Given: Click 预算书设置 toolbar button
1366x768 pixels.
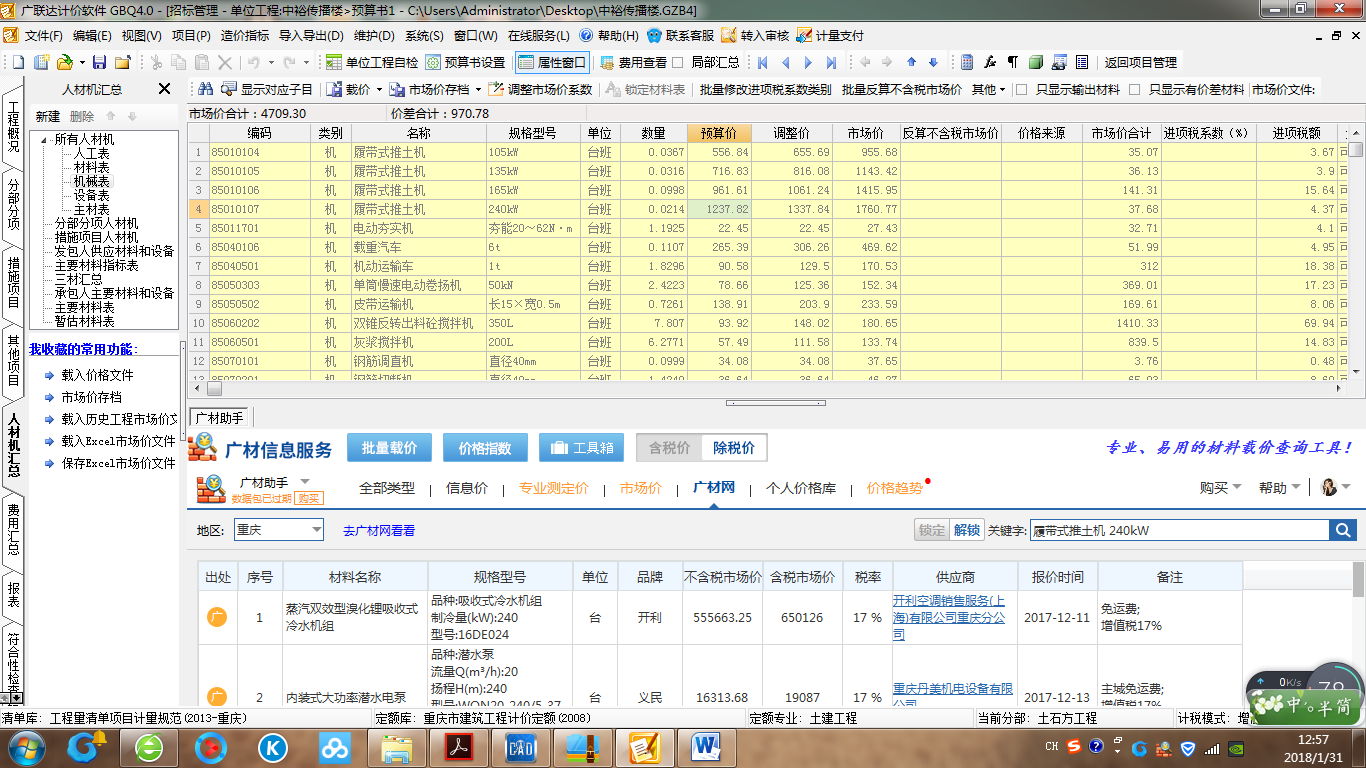Looking at the screenshot, I should [x=466, y=62].
